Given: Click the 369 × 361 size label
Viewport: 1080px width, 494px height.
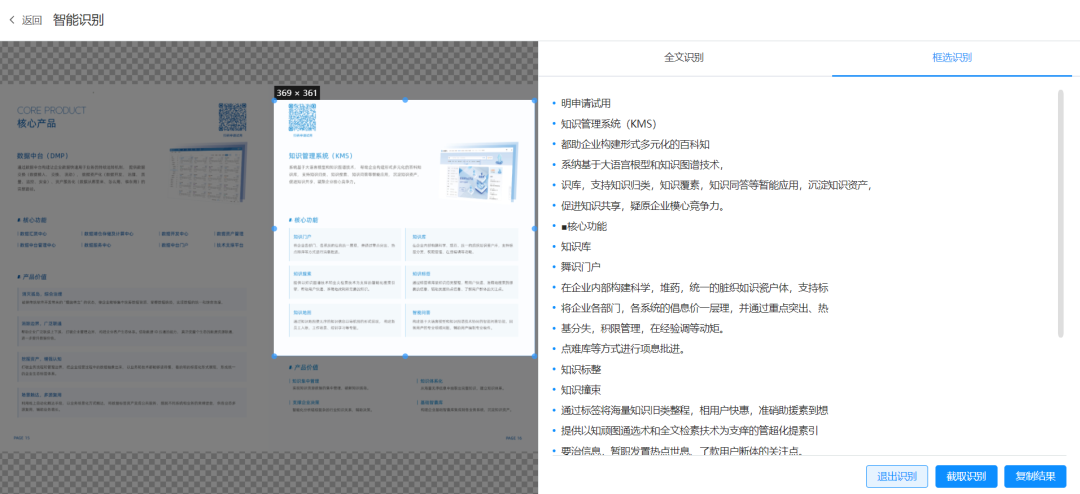Looking at the screenshot, I should (x=297, y=93).
